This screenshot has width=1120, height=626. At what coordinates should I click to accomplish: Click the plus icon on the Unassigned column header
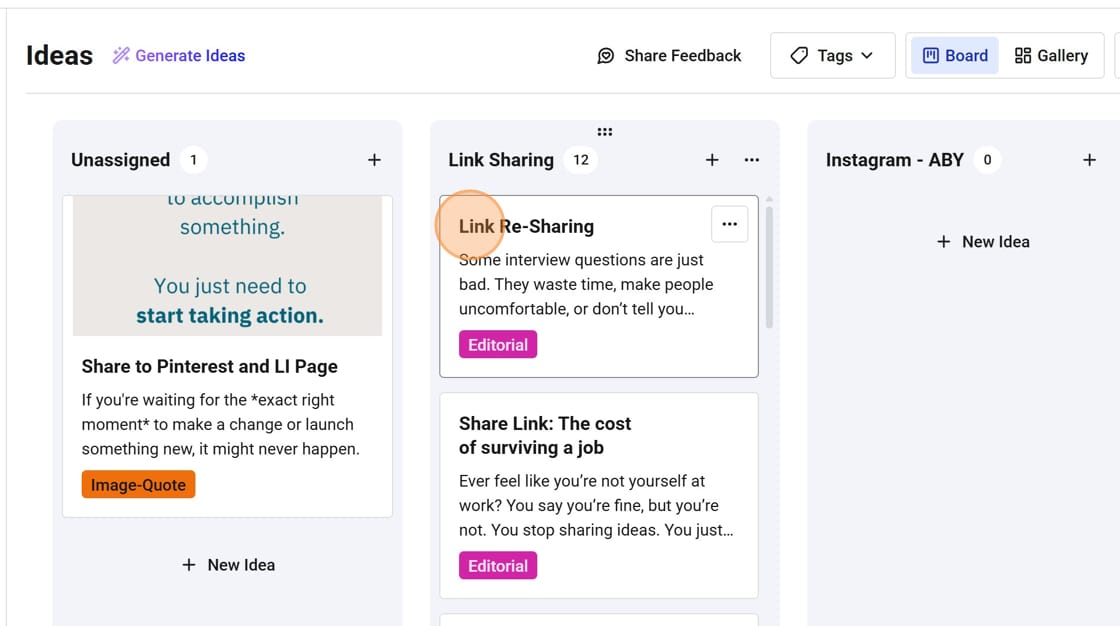[374, 159]
